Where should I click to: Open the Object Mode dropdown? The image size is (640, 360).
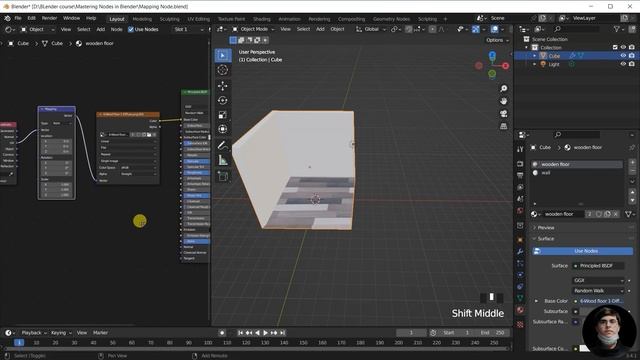point(253,29)
